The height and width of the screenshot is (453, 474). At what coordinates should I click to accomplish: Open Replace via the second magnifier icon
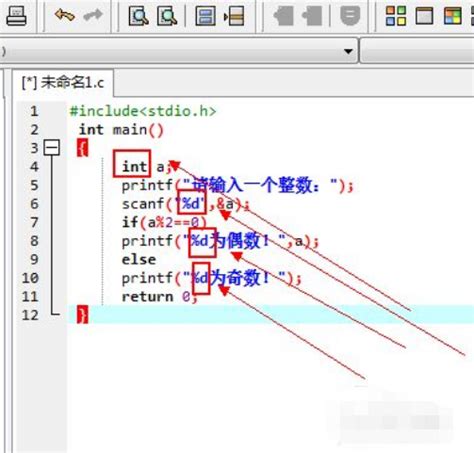167,16
